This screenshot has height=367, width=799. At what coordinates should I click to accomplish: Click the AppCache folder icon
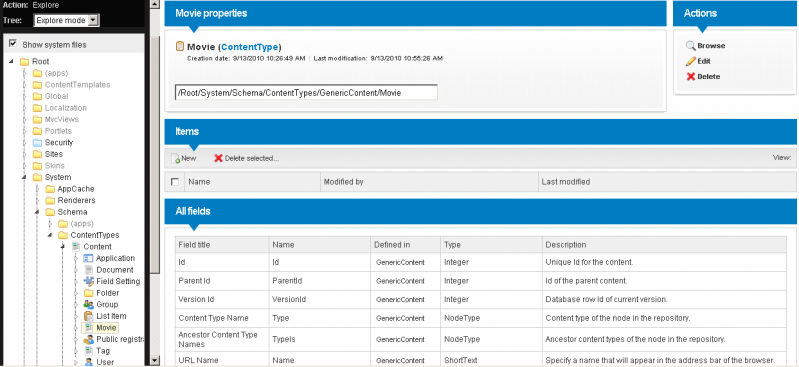50,189
